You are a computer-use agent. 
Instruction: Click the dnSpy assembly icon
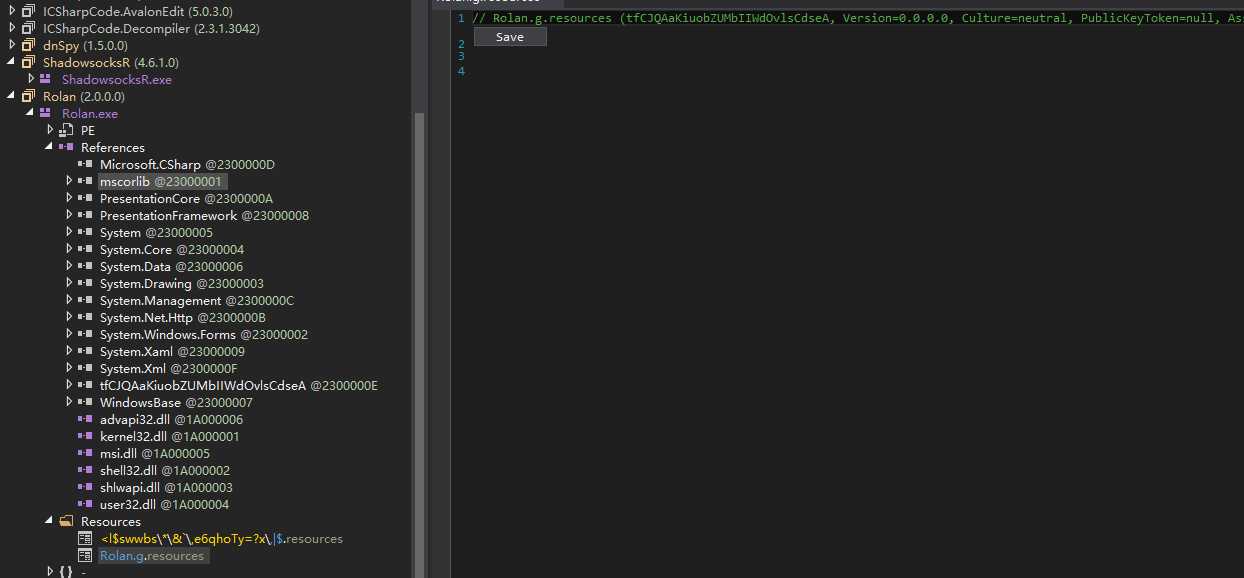click(28, 45)
